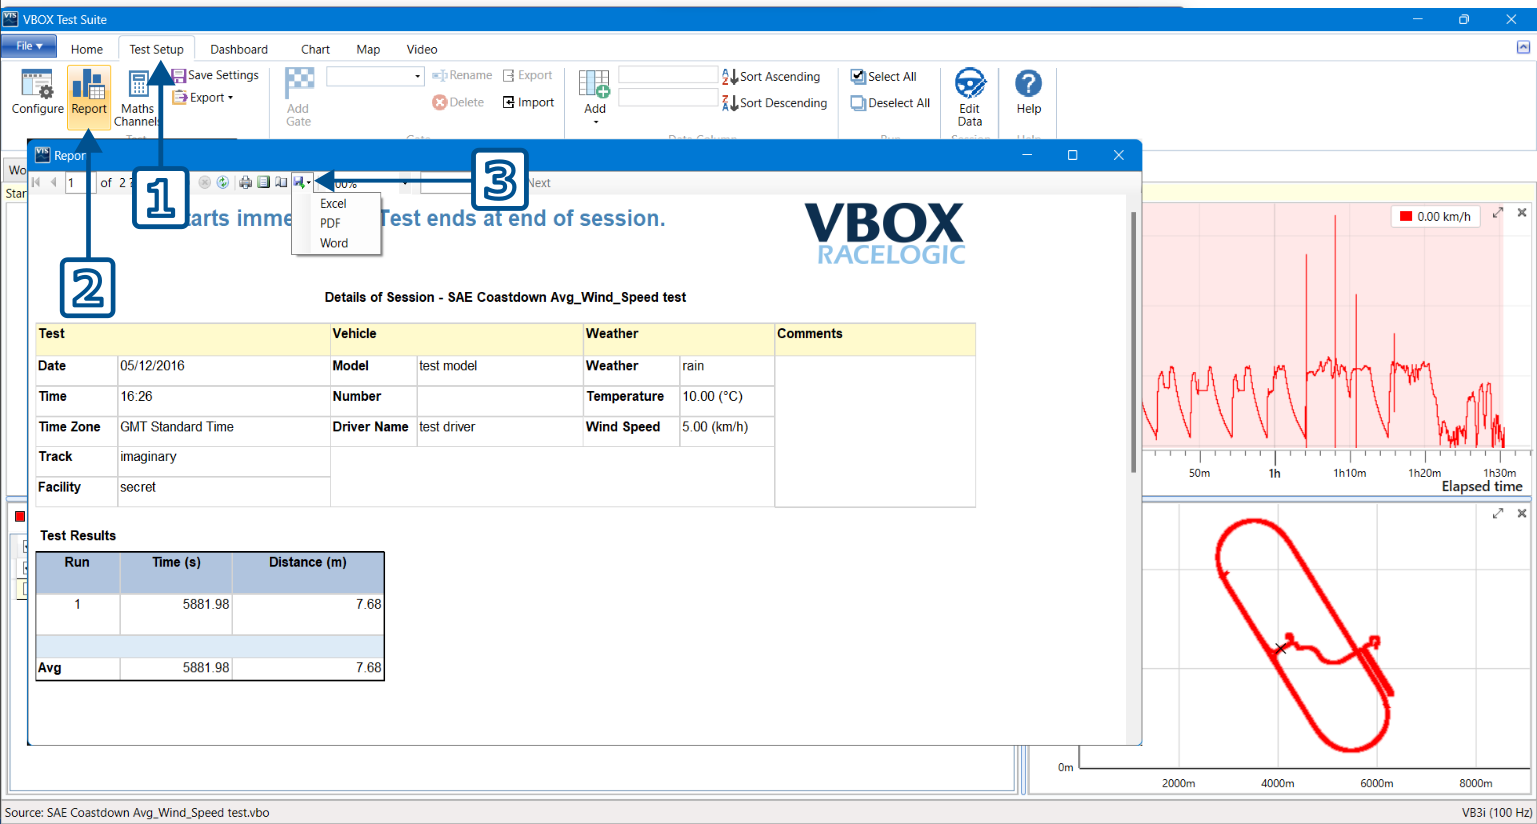Go to previous page in Report toolbar
The width and height of the screenshot is (1537, 824).
click(53, 182)
